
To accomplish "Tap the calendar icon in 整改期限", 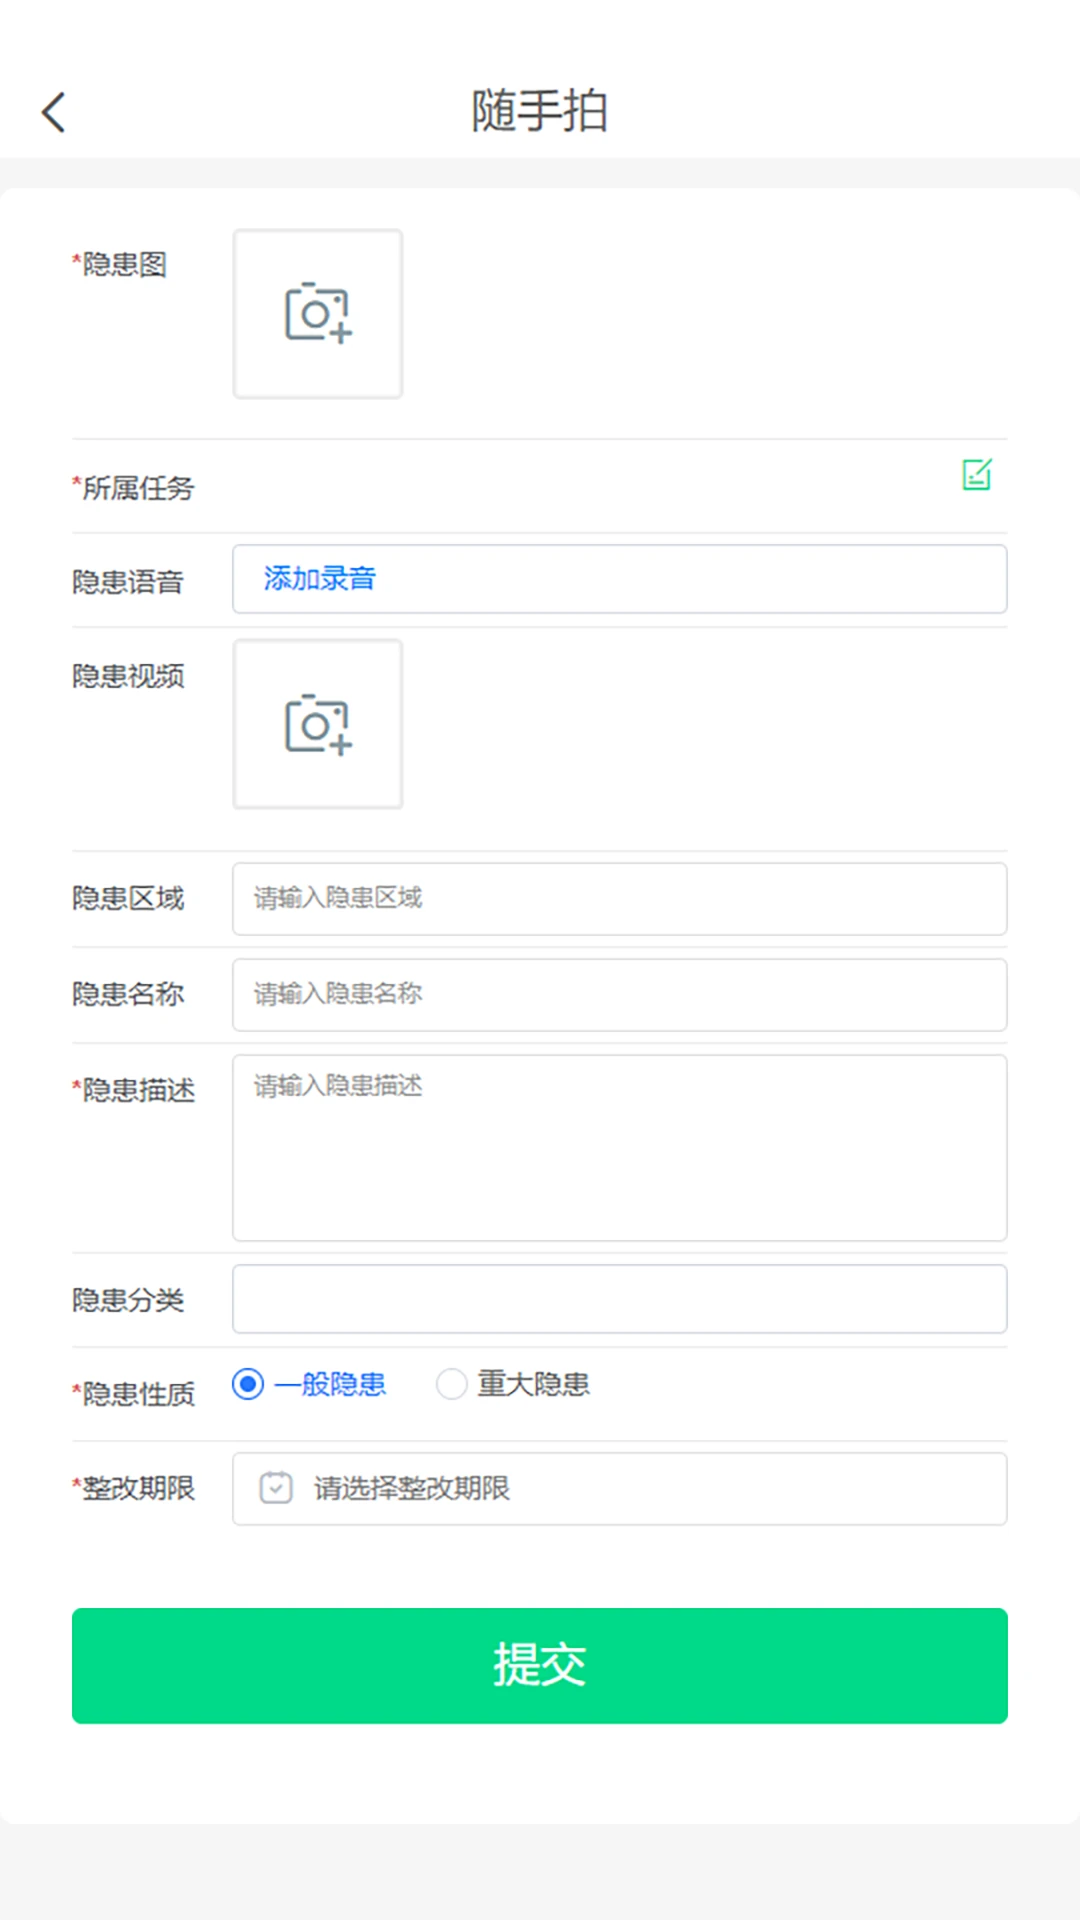I will coord(276,1488).
